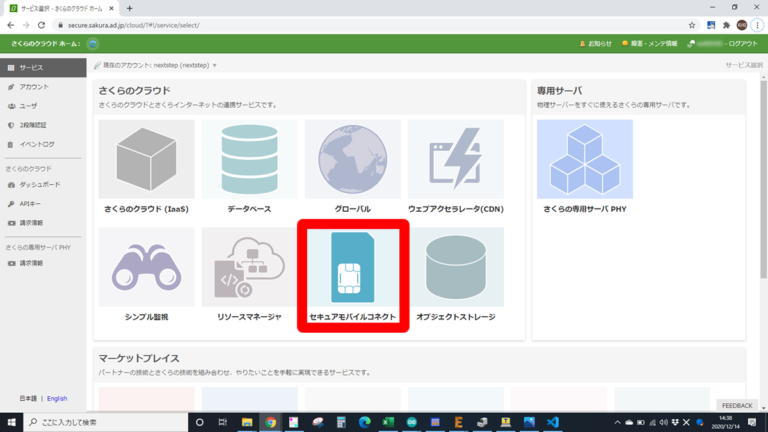Switch language to 日本語
The image size is (768, 432).
click(28, 399)
